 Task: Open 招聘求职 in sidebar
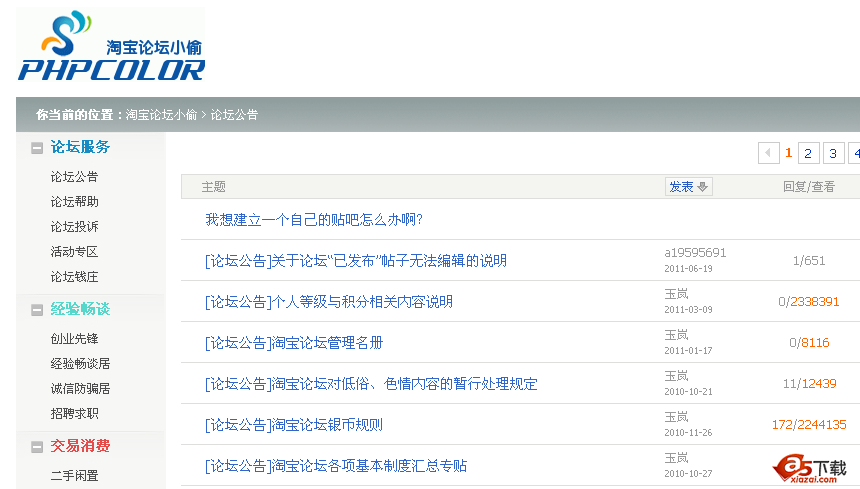tap(74, 413)
